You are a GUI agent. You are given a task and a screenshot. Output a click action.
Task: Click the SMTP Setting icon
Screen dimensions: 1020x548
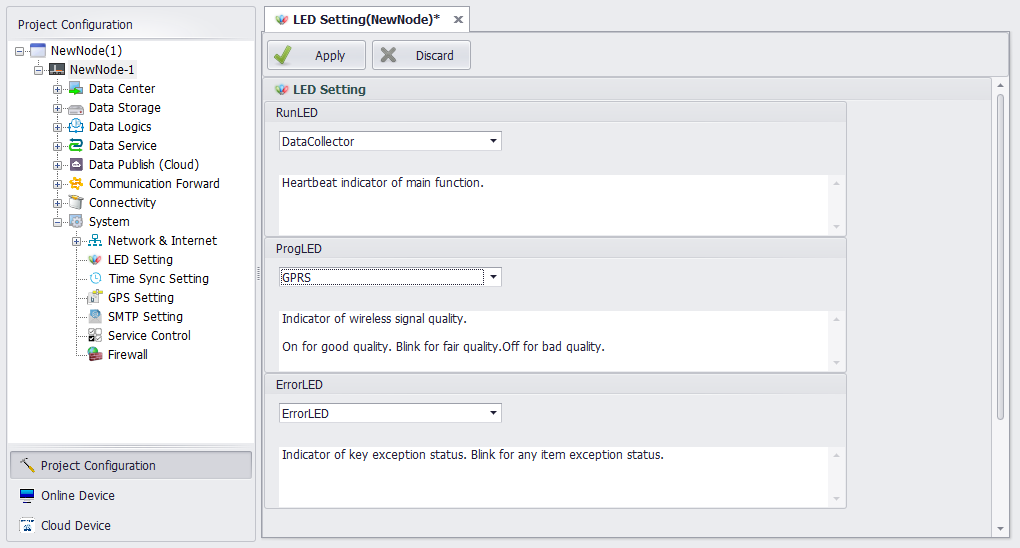95,317
